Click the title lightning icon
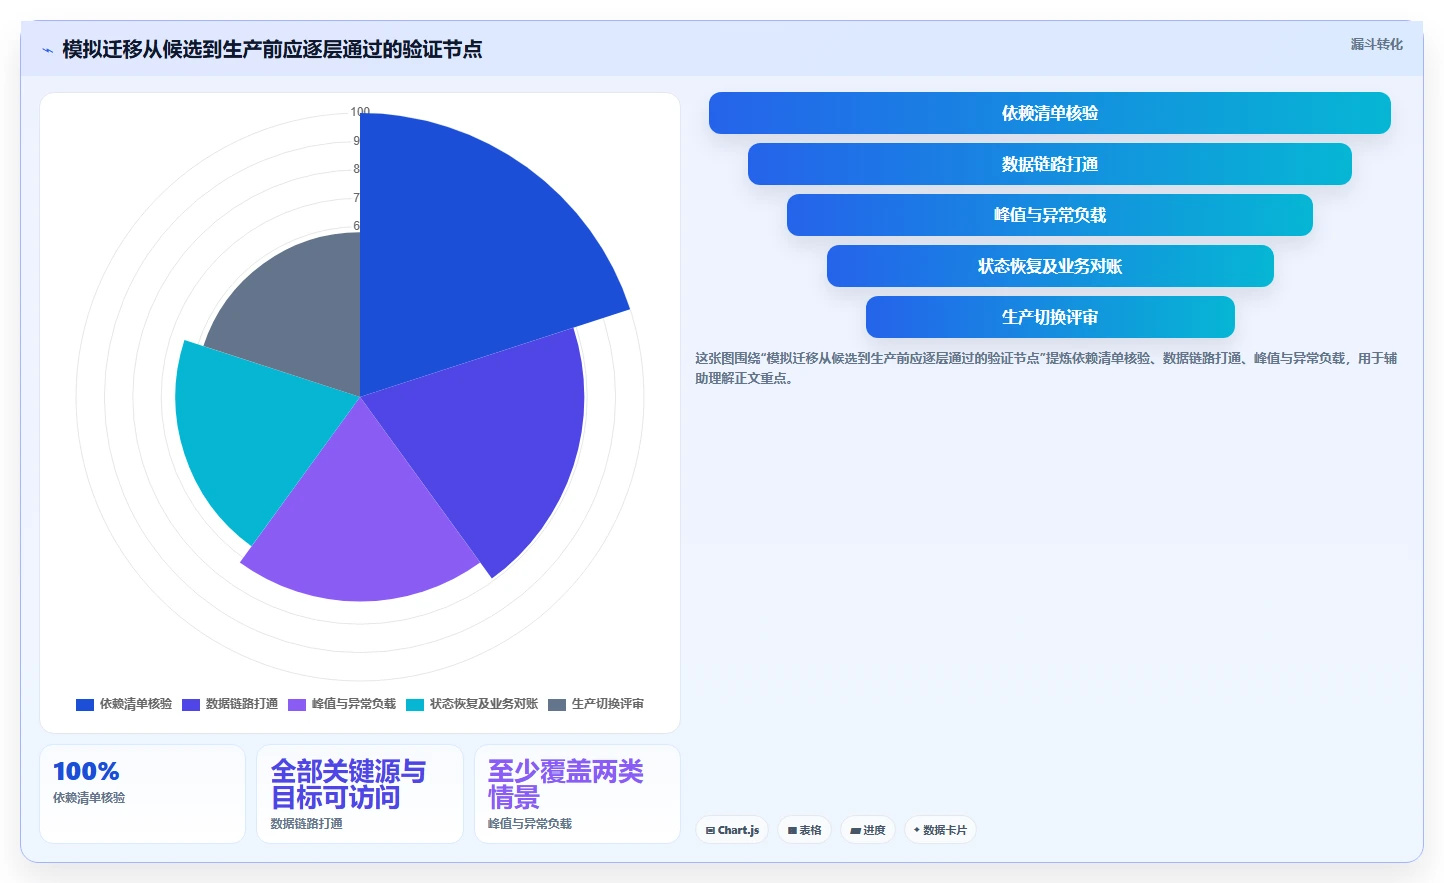This screenshot has height=883, width=1444. tap(47, 50)
